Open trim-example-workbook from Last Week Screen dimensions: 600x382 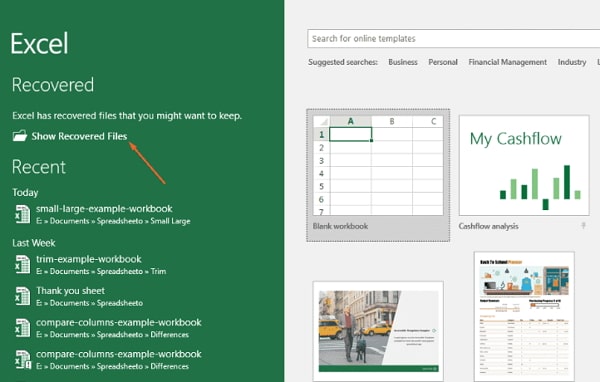[x=89, y=259]
